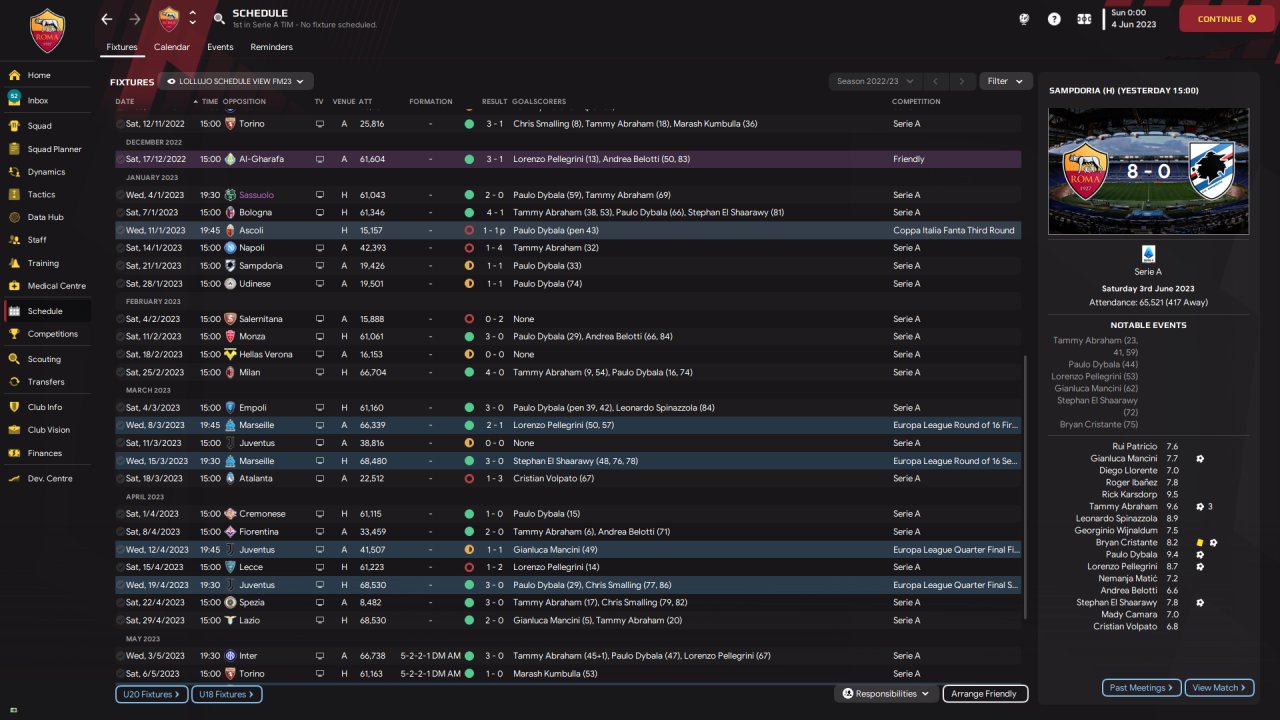Open Paulo Dybala in the match ratings list
Image resolution: width=1280 pixels, height=720 pixels.
(x=1131, y=555)
